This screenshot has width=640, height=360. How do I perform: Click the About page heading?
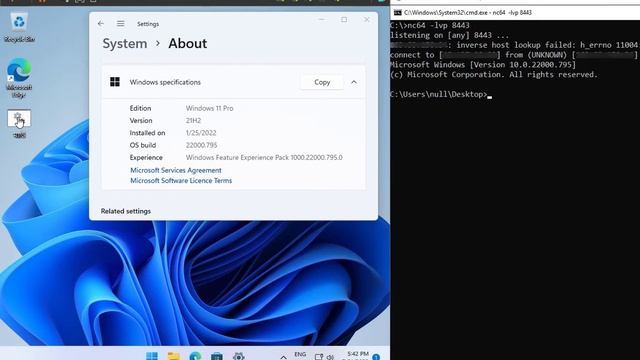coord(187,43)
